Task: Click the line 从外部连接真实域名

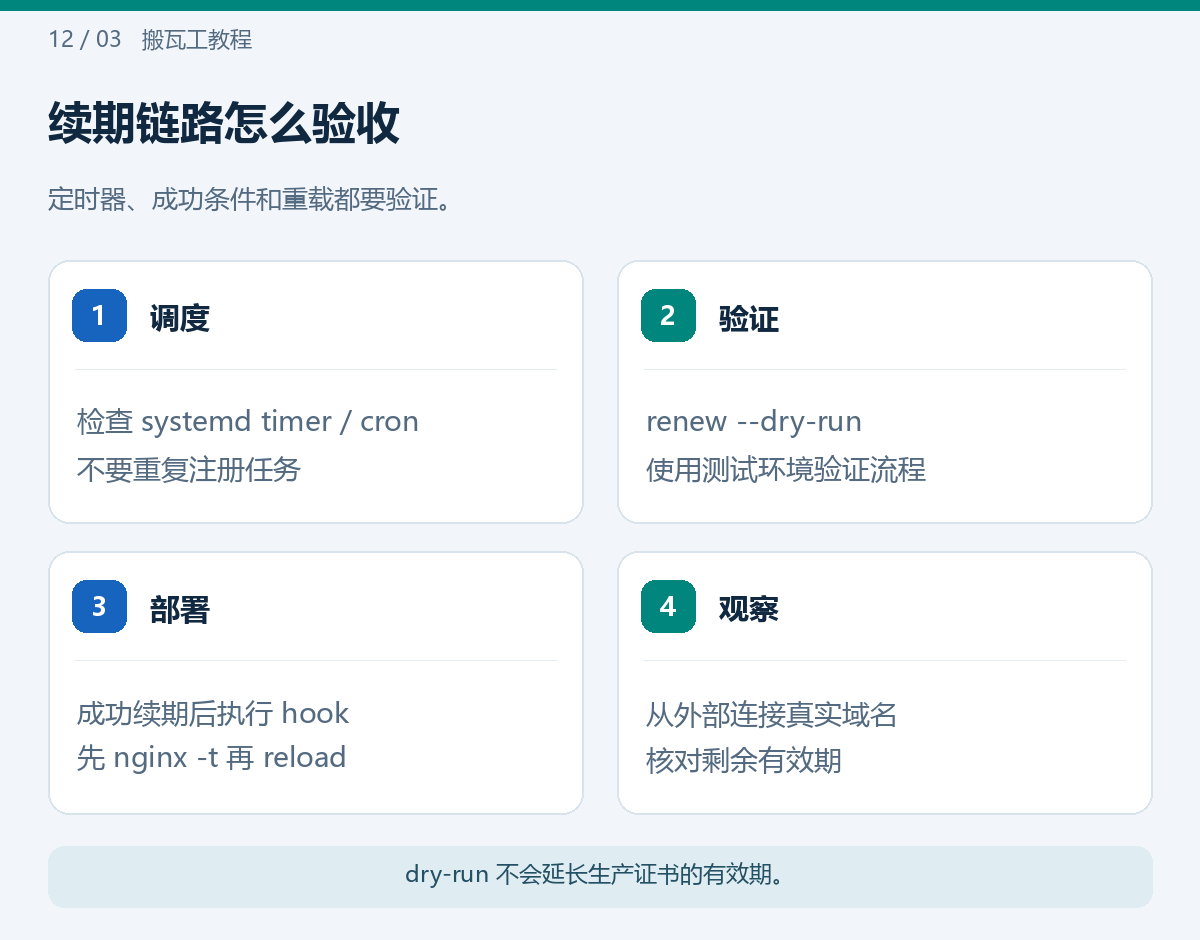Action: [771, 716]
